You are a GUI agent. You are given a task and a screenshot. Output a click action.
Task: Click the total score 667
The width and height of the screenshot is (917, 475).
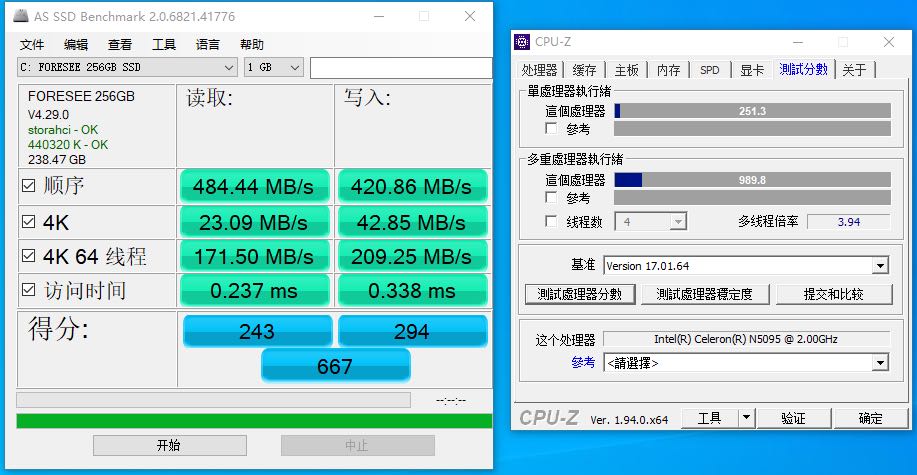tap(336, 366)
